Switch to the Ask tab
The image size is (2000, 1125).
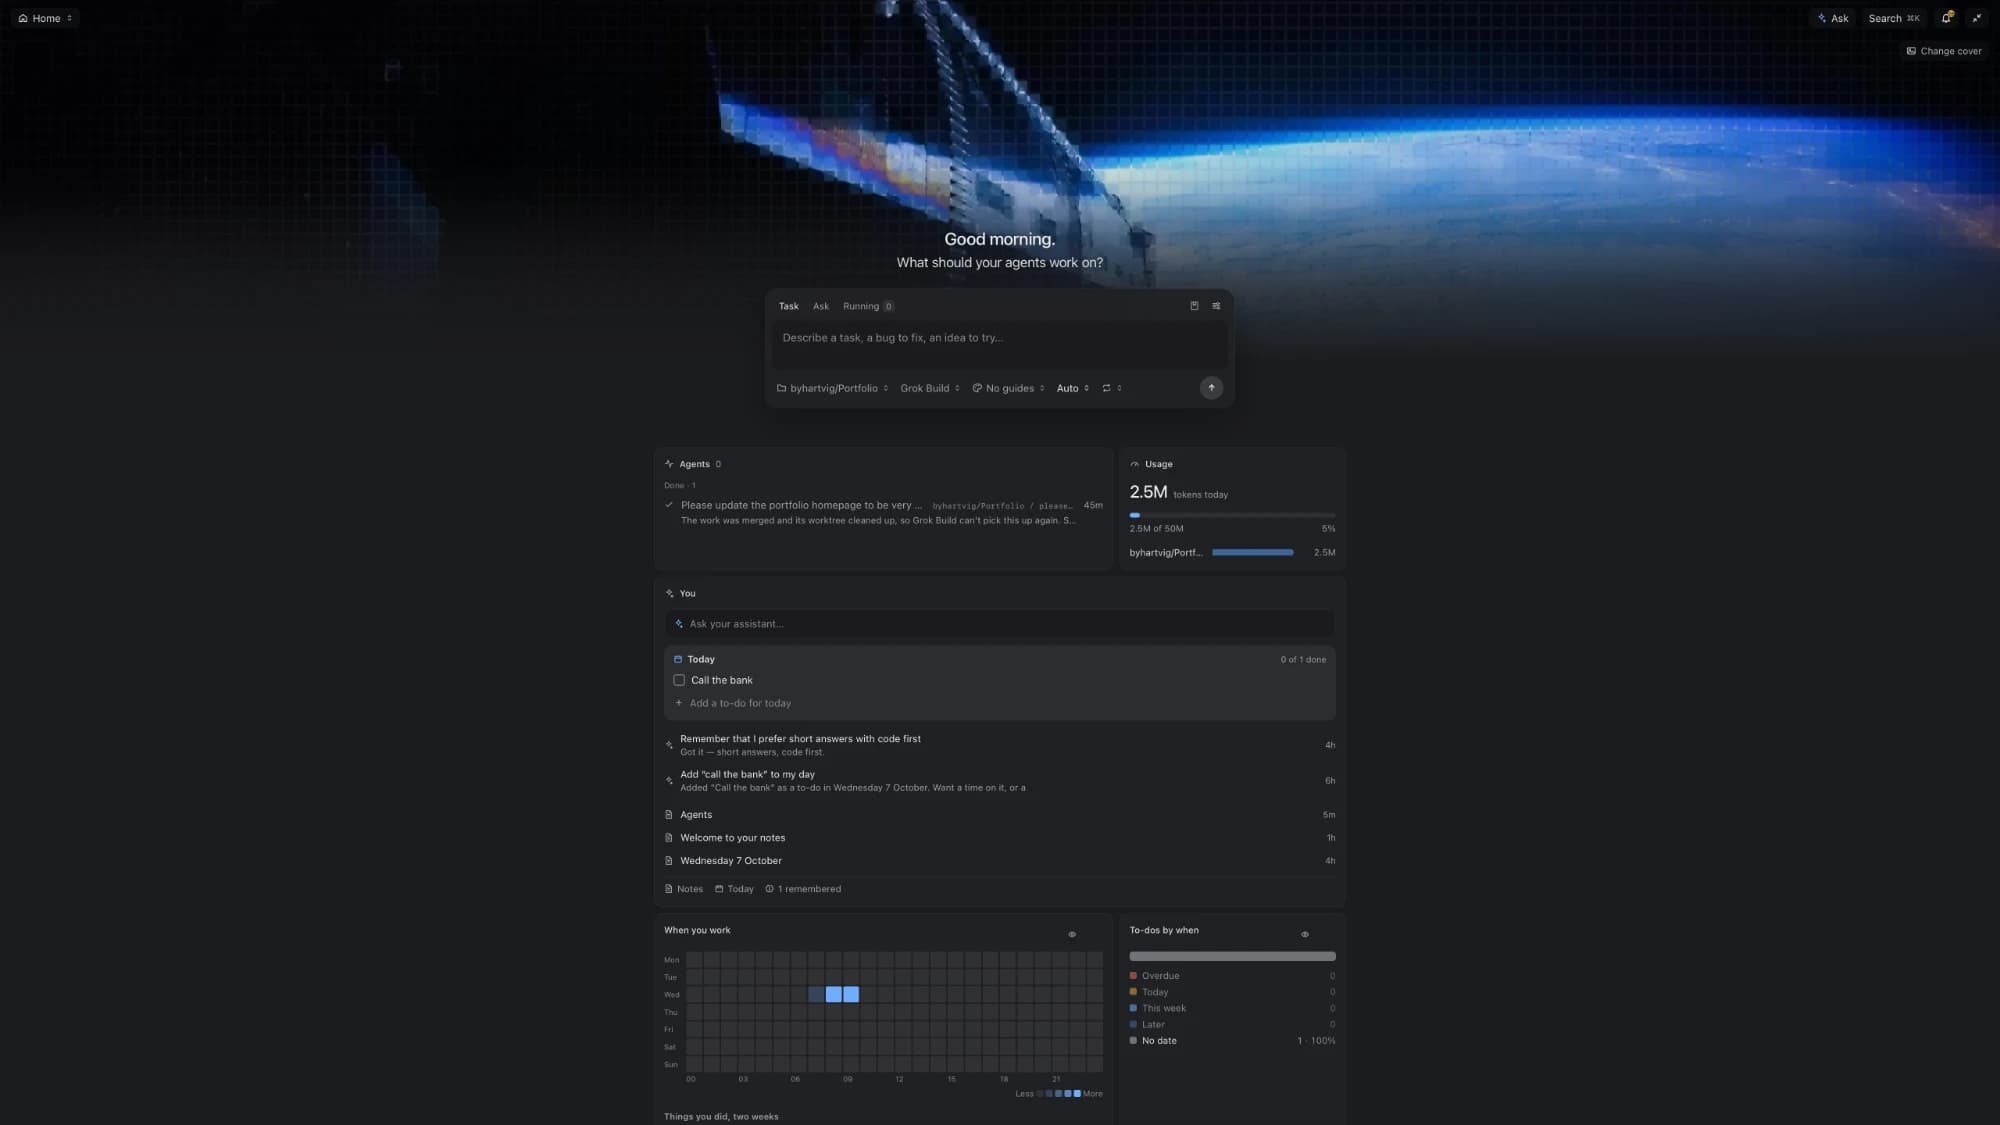coord(821,306)
